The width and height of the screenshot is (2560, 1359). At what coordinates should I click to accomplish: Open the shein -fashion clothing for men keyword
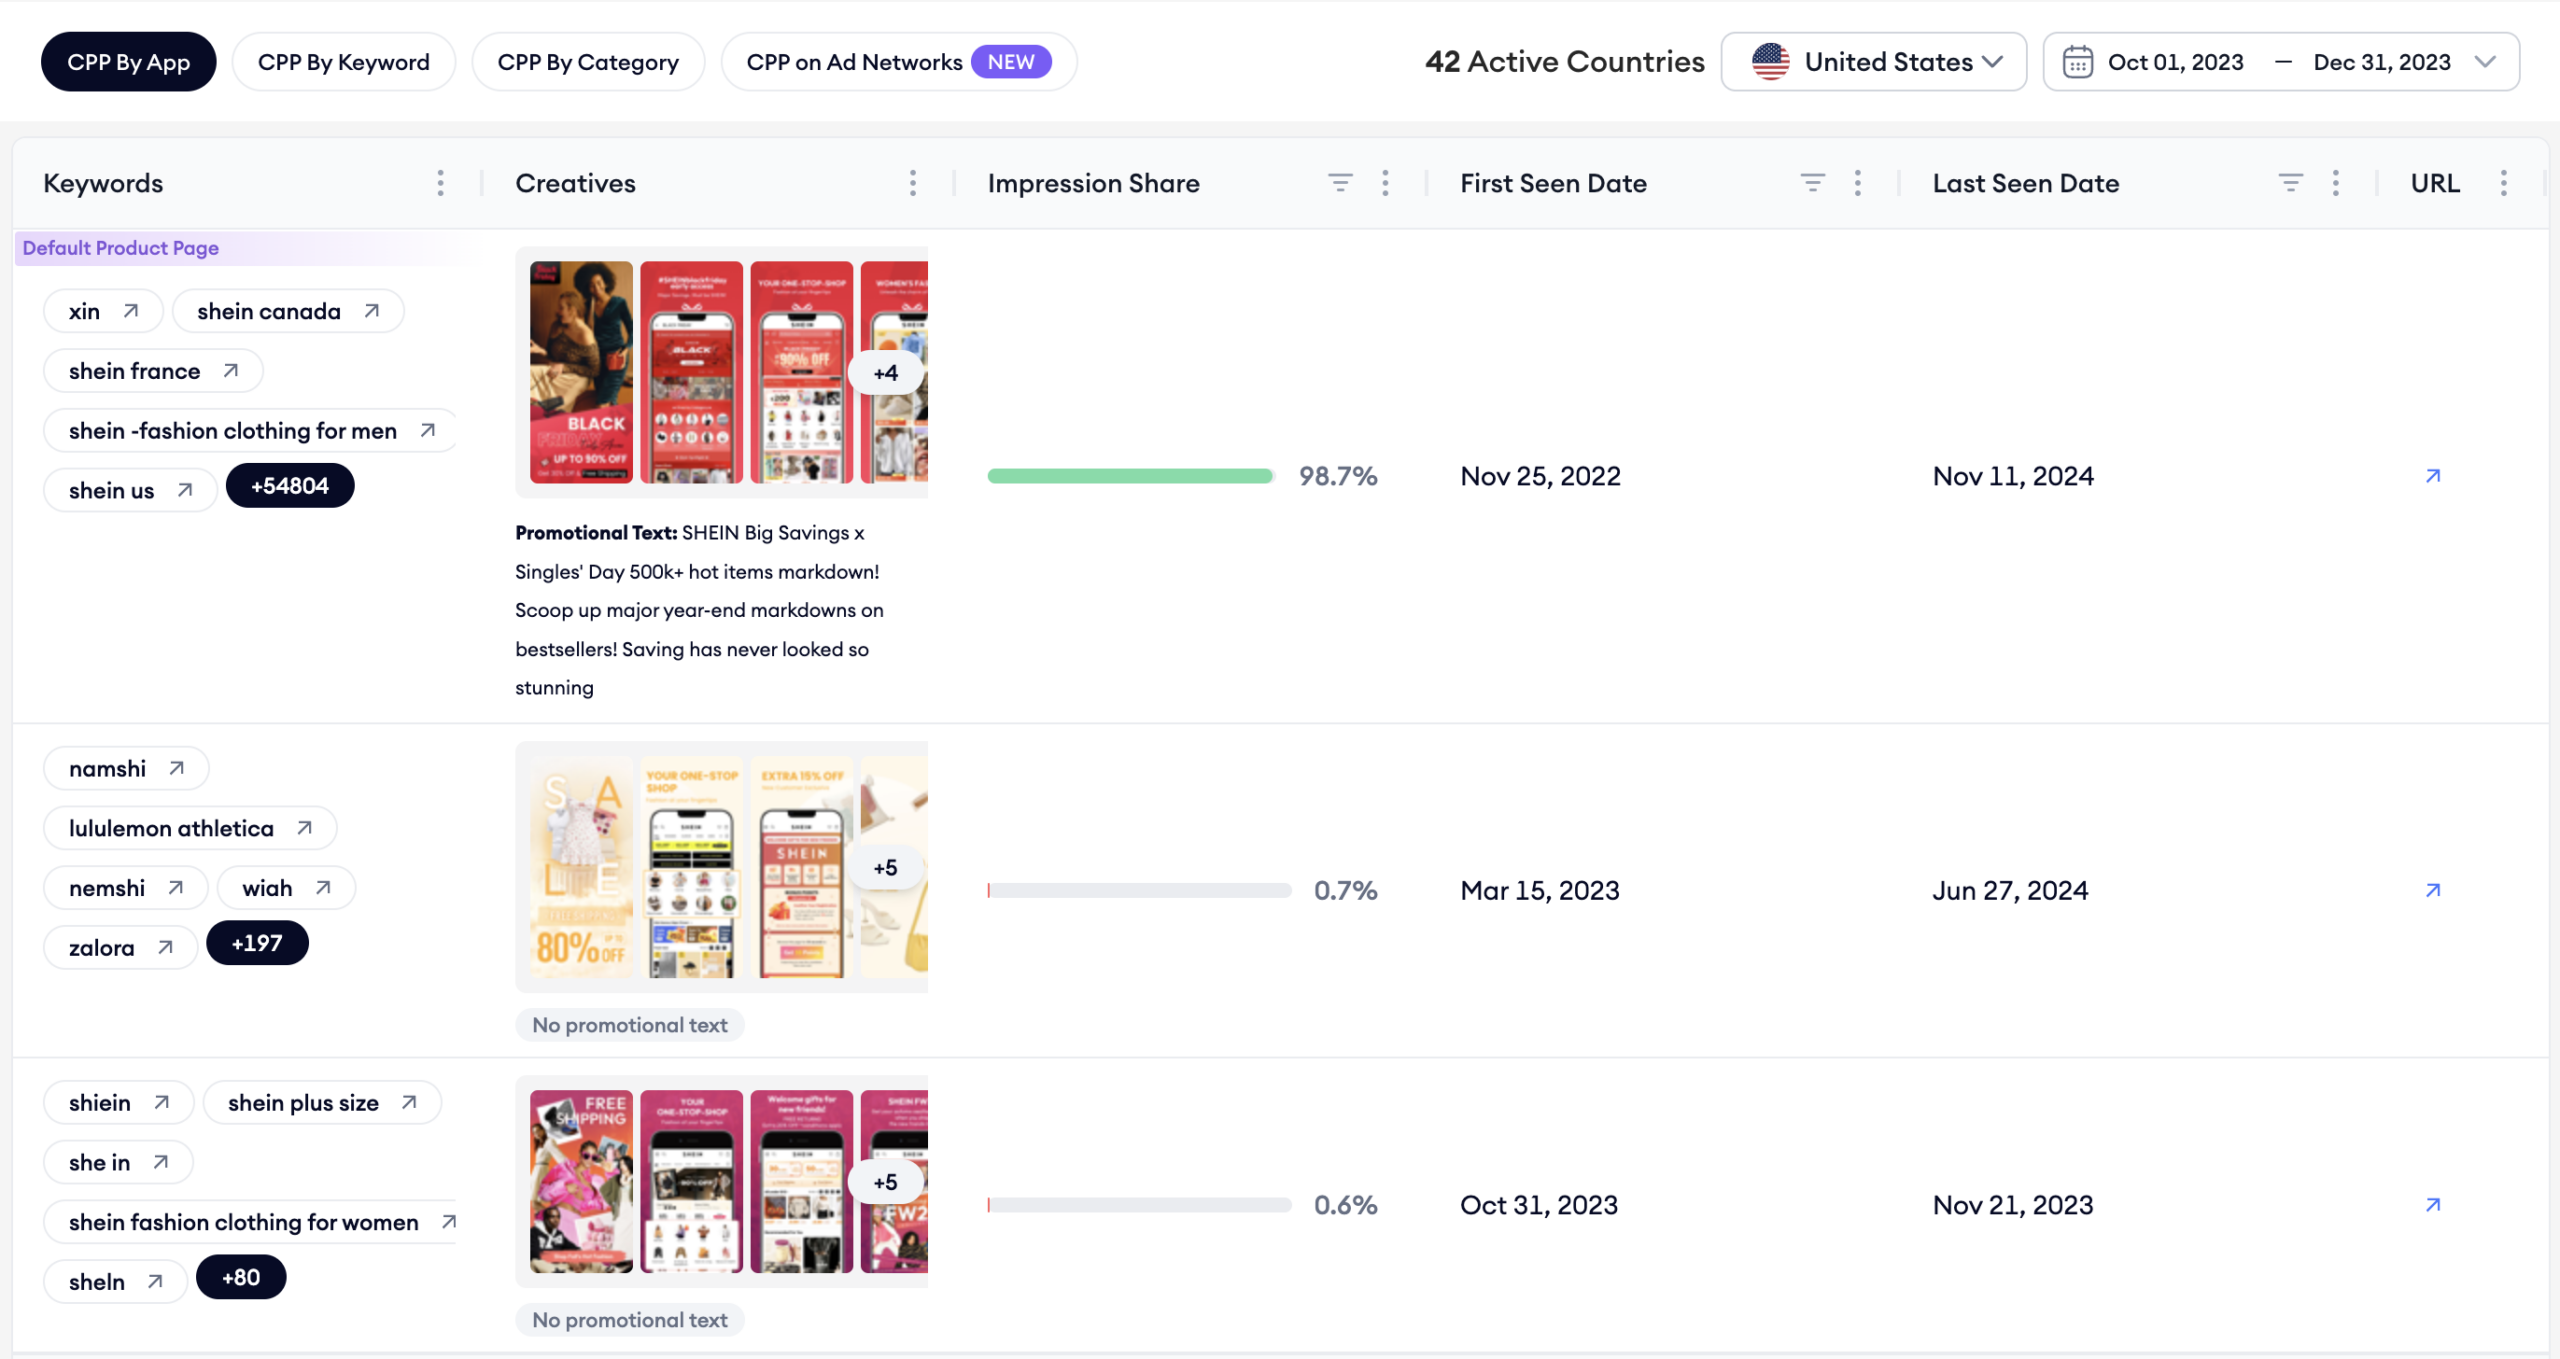(x=251, y=431)
